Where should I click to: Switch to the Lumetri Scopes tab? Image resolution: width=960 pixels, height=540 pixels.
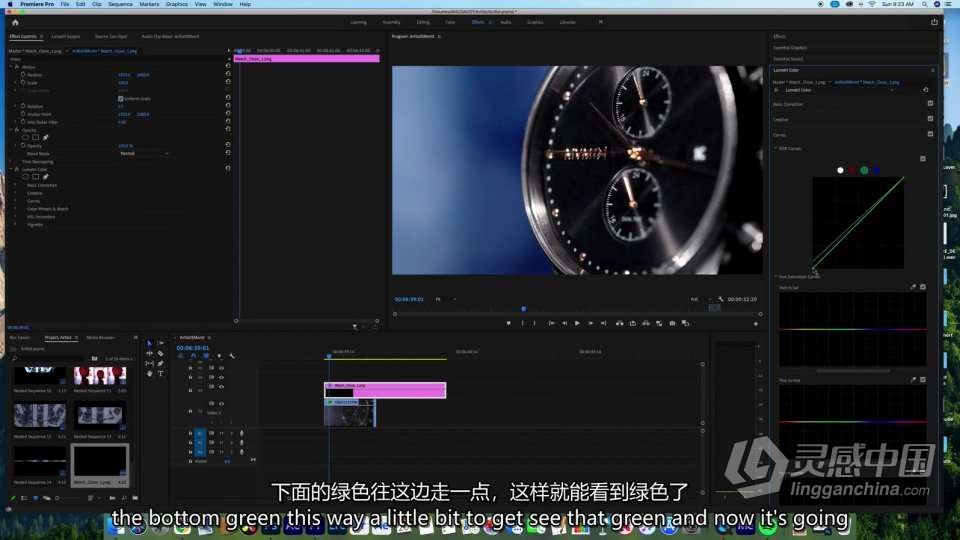66,37
